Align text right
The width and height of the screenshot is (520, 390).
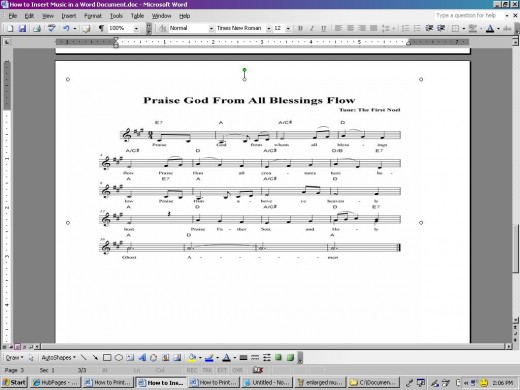point(362,28)
